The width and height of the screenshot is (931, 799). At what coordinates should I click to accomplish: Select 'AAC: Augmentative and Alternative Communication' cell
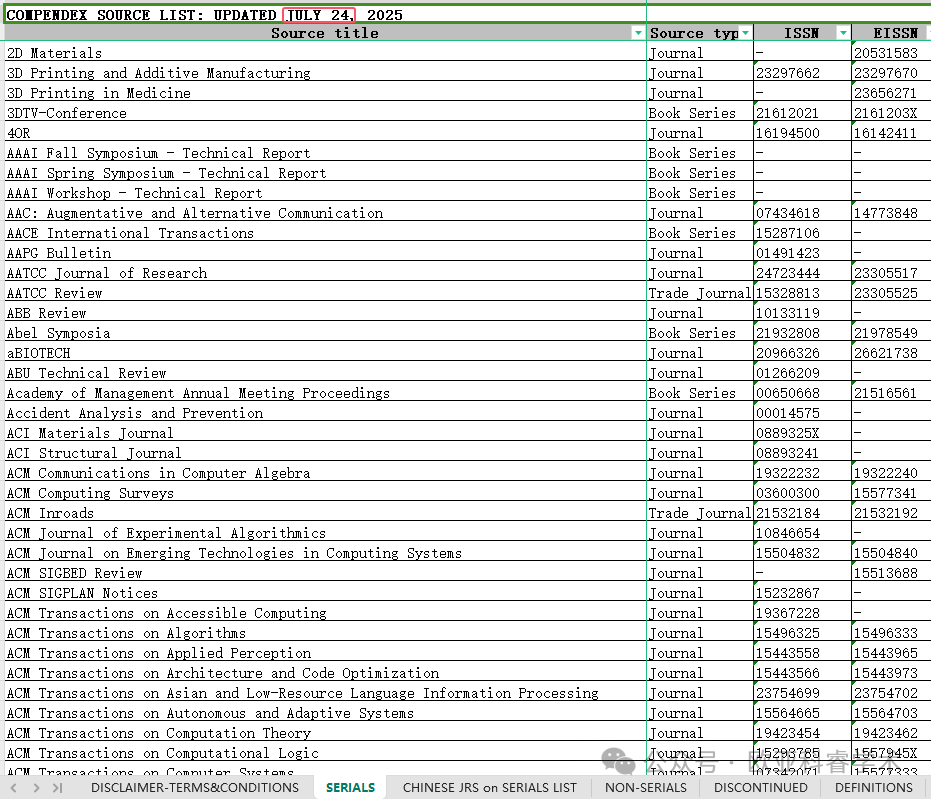(325, 213)
